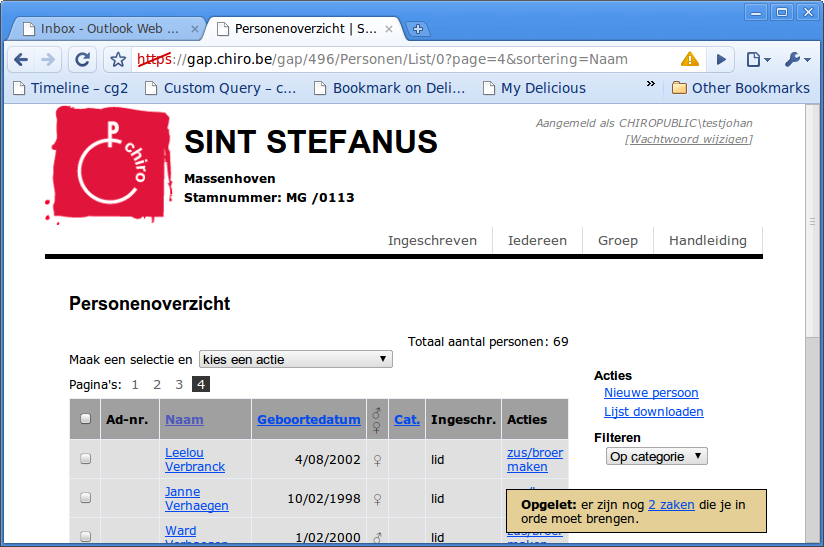
Task: Open the Timeline - cg2 bookmark
Action: (x=70, y=88)
